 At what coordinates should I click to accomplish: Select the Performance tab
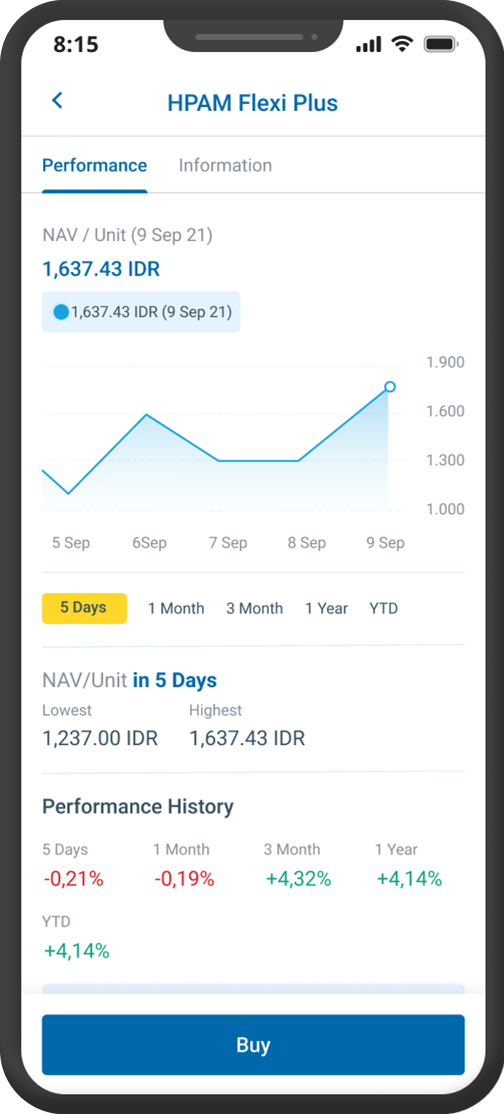pos(95,166)
